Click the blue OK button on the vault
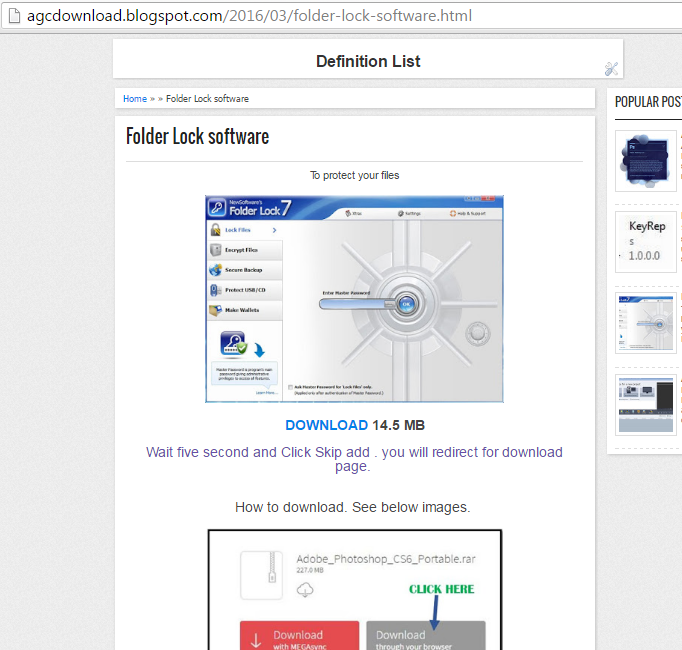This screenshot has height=650, width=682. click(x=406, y=304)
